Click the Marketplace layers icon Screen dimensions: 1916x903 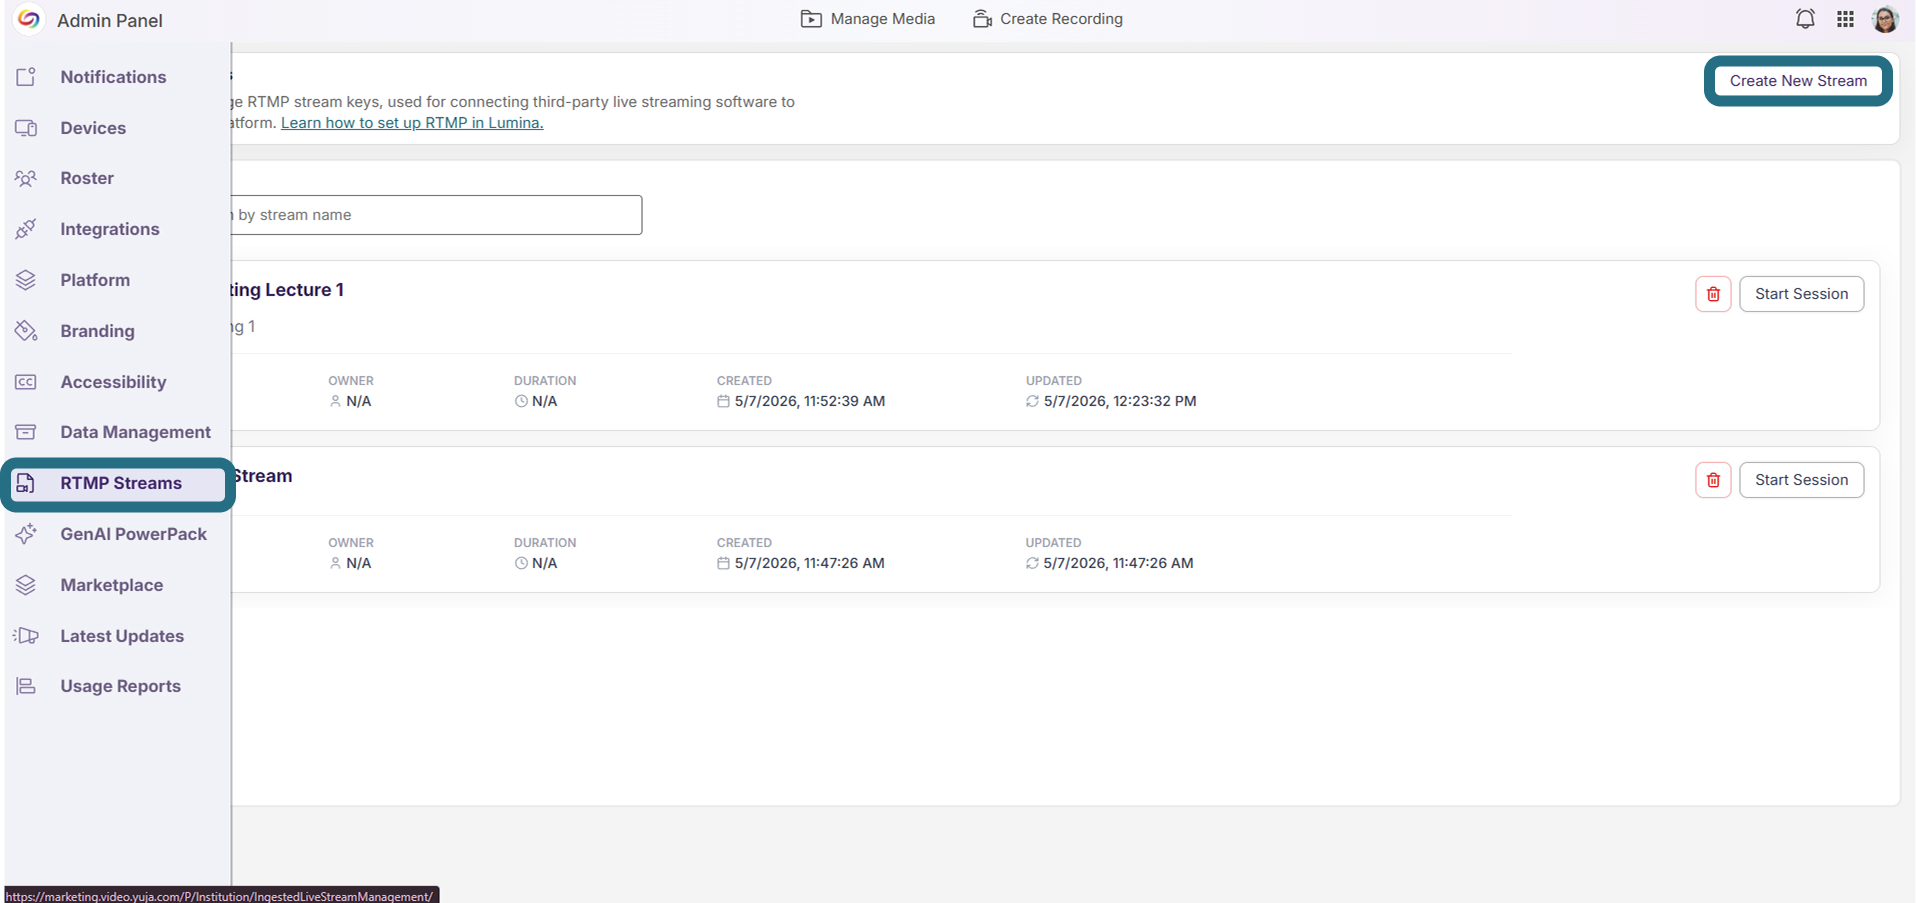click(26, 585)
